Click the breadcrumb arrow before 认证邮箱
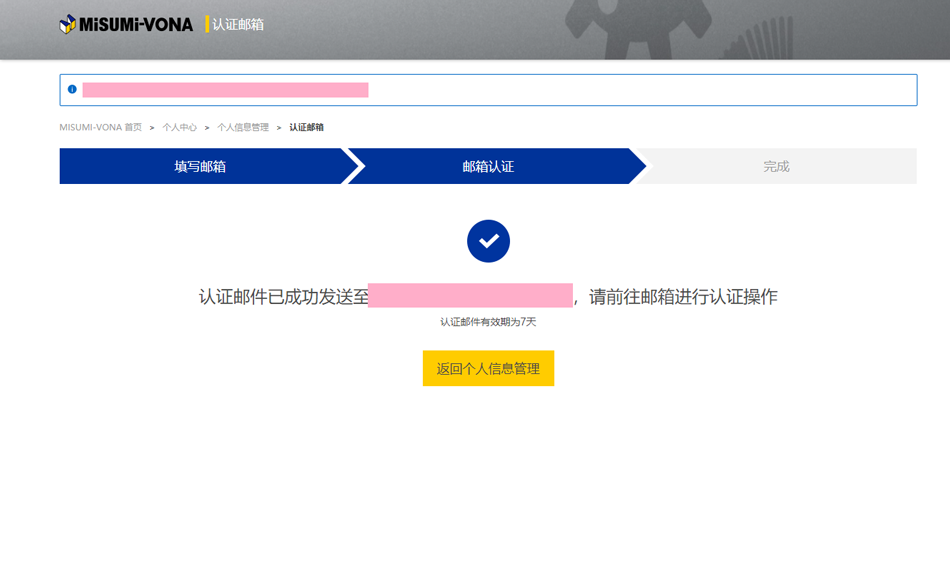 pyautogui.click(x=279, y=128)
